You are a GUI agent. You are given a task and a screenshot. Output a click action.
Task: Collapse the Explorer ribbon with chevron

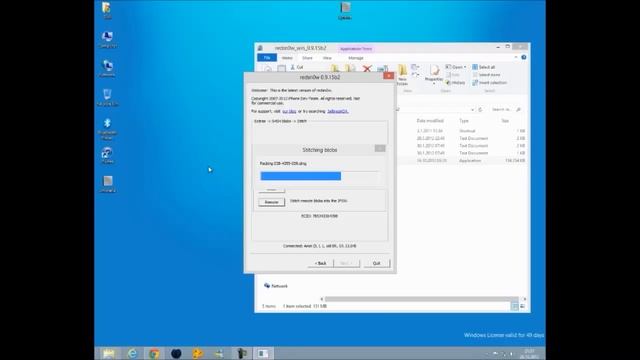516,58
